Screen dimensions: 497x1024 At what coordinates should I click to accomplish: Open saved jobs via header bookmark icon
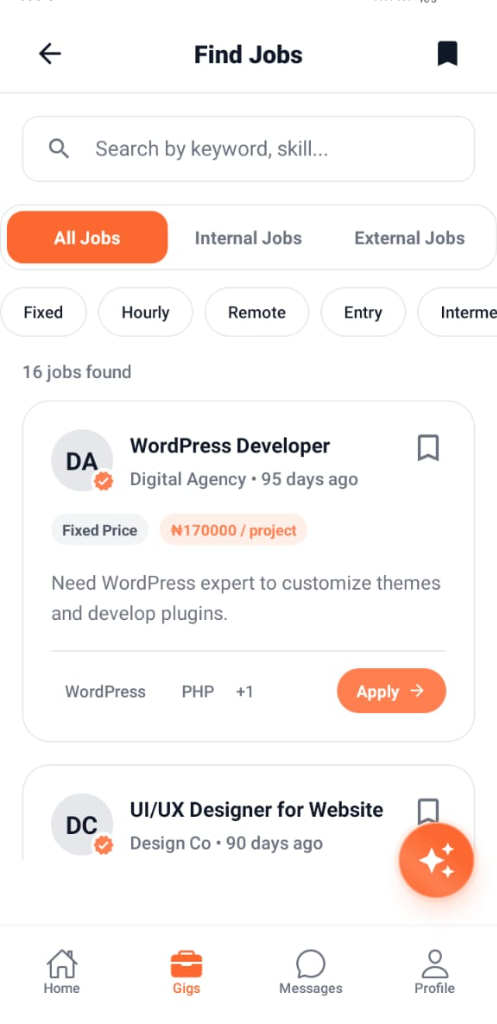coord(447,54)
